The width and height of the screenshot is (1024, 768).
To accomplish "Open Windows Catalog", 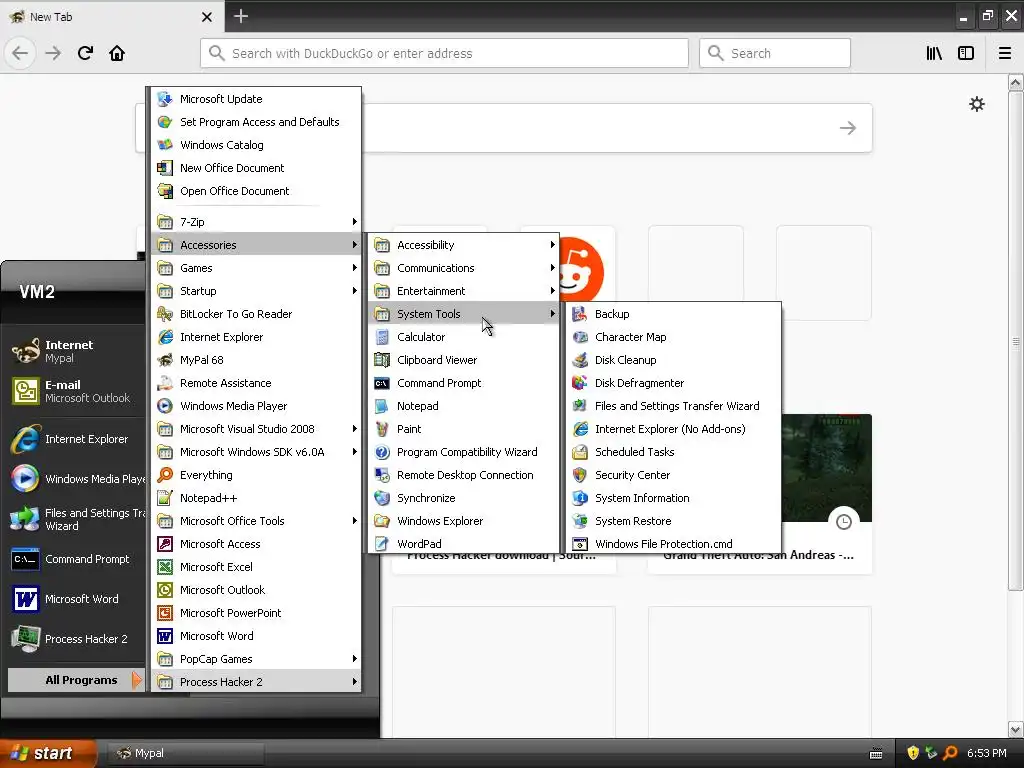I will pyautogui.click(x=256, y=145).
